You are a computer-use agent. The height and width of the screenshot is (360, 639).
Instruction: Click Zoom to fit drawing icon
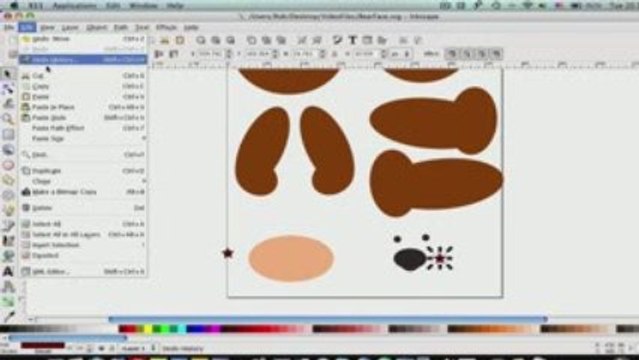[x=215, y=40]
